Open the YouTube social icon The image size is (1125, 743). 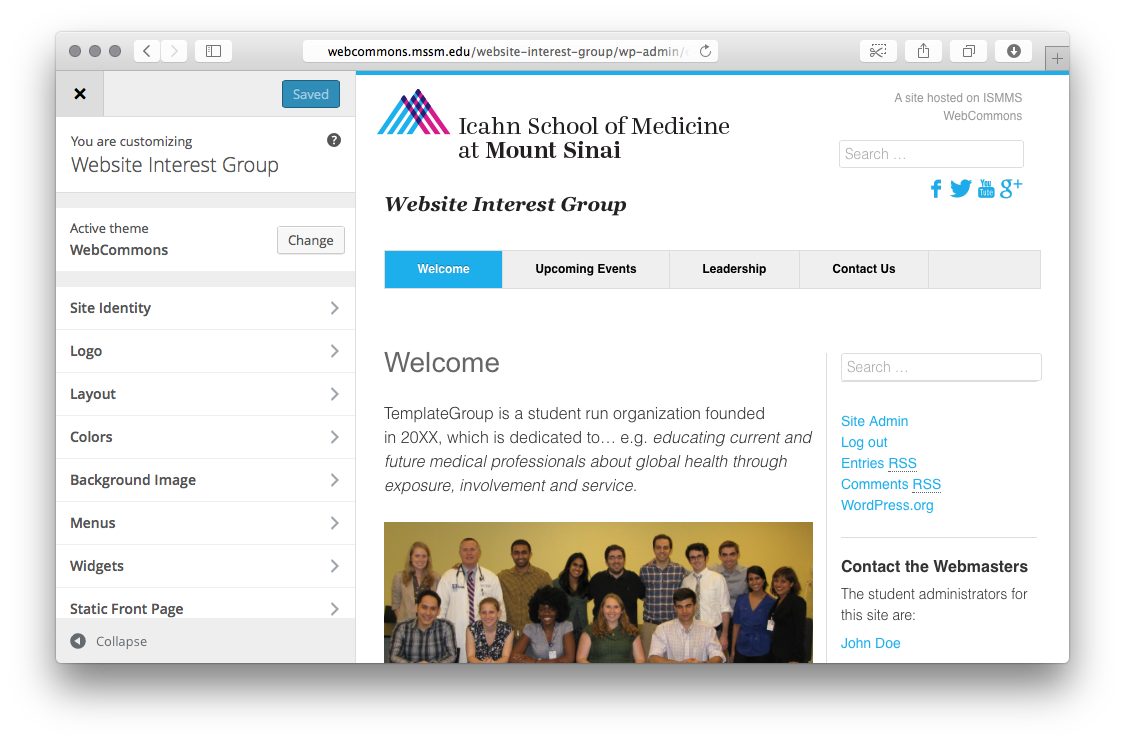pos(987,189)
